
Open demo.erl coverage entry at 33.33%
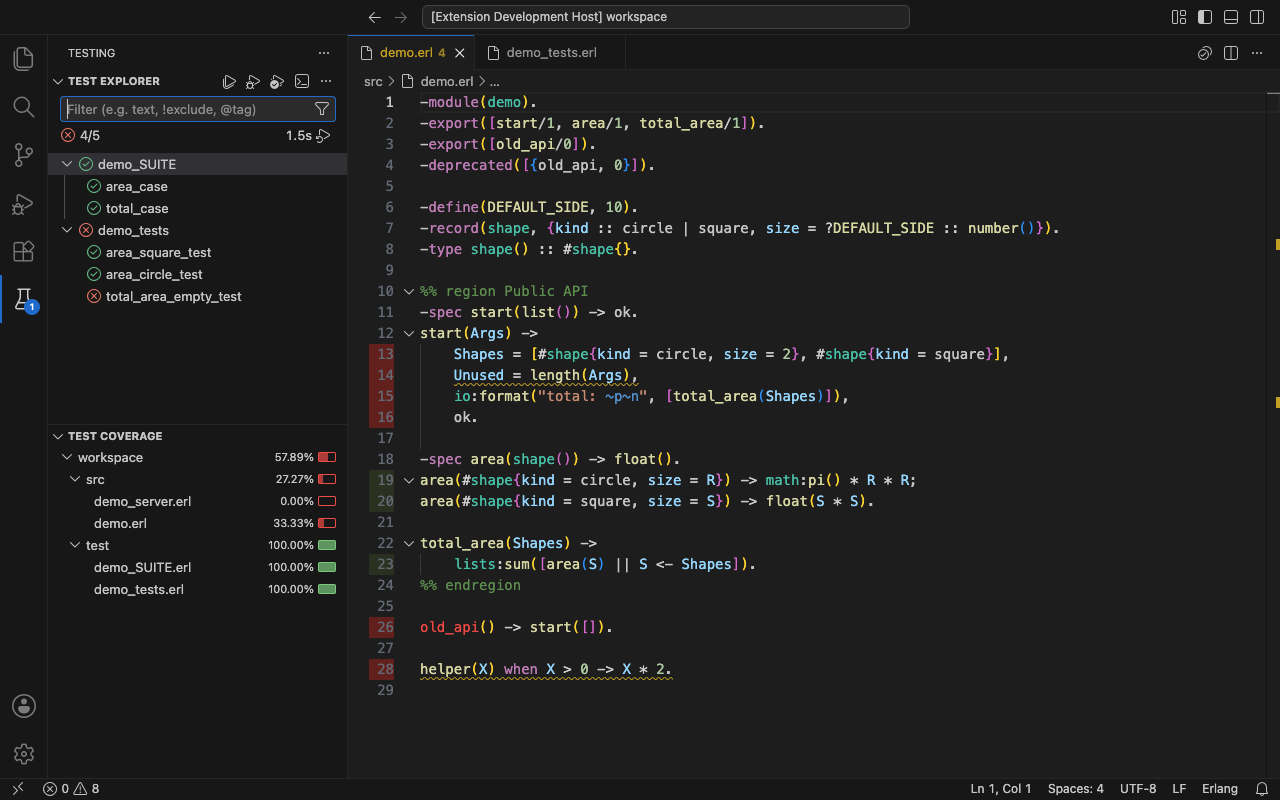click(198, 523)
